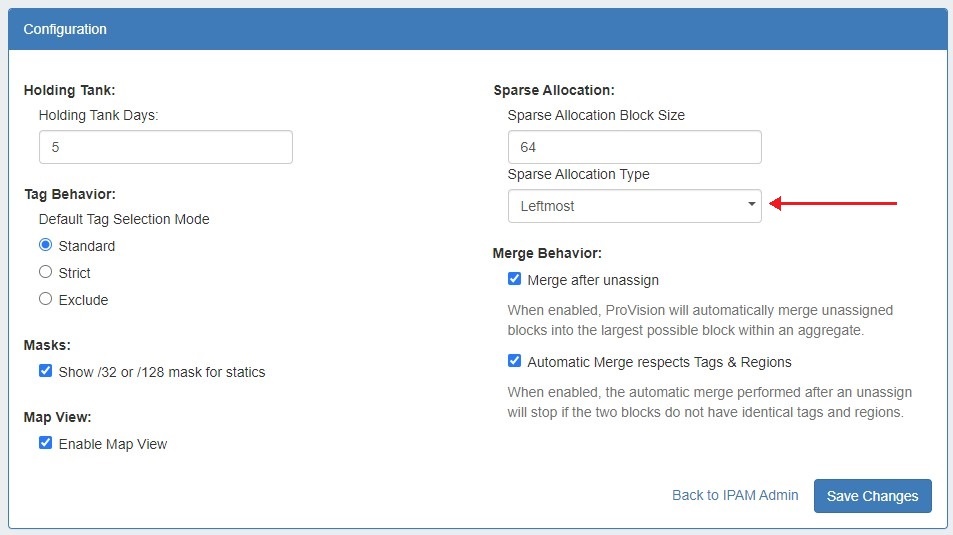Click the Holding Tank Days label
The height and width of the screenshot is (535, 953).
tap(99, 115)
